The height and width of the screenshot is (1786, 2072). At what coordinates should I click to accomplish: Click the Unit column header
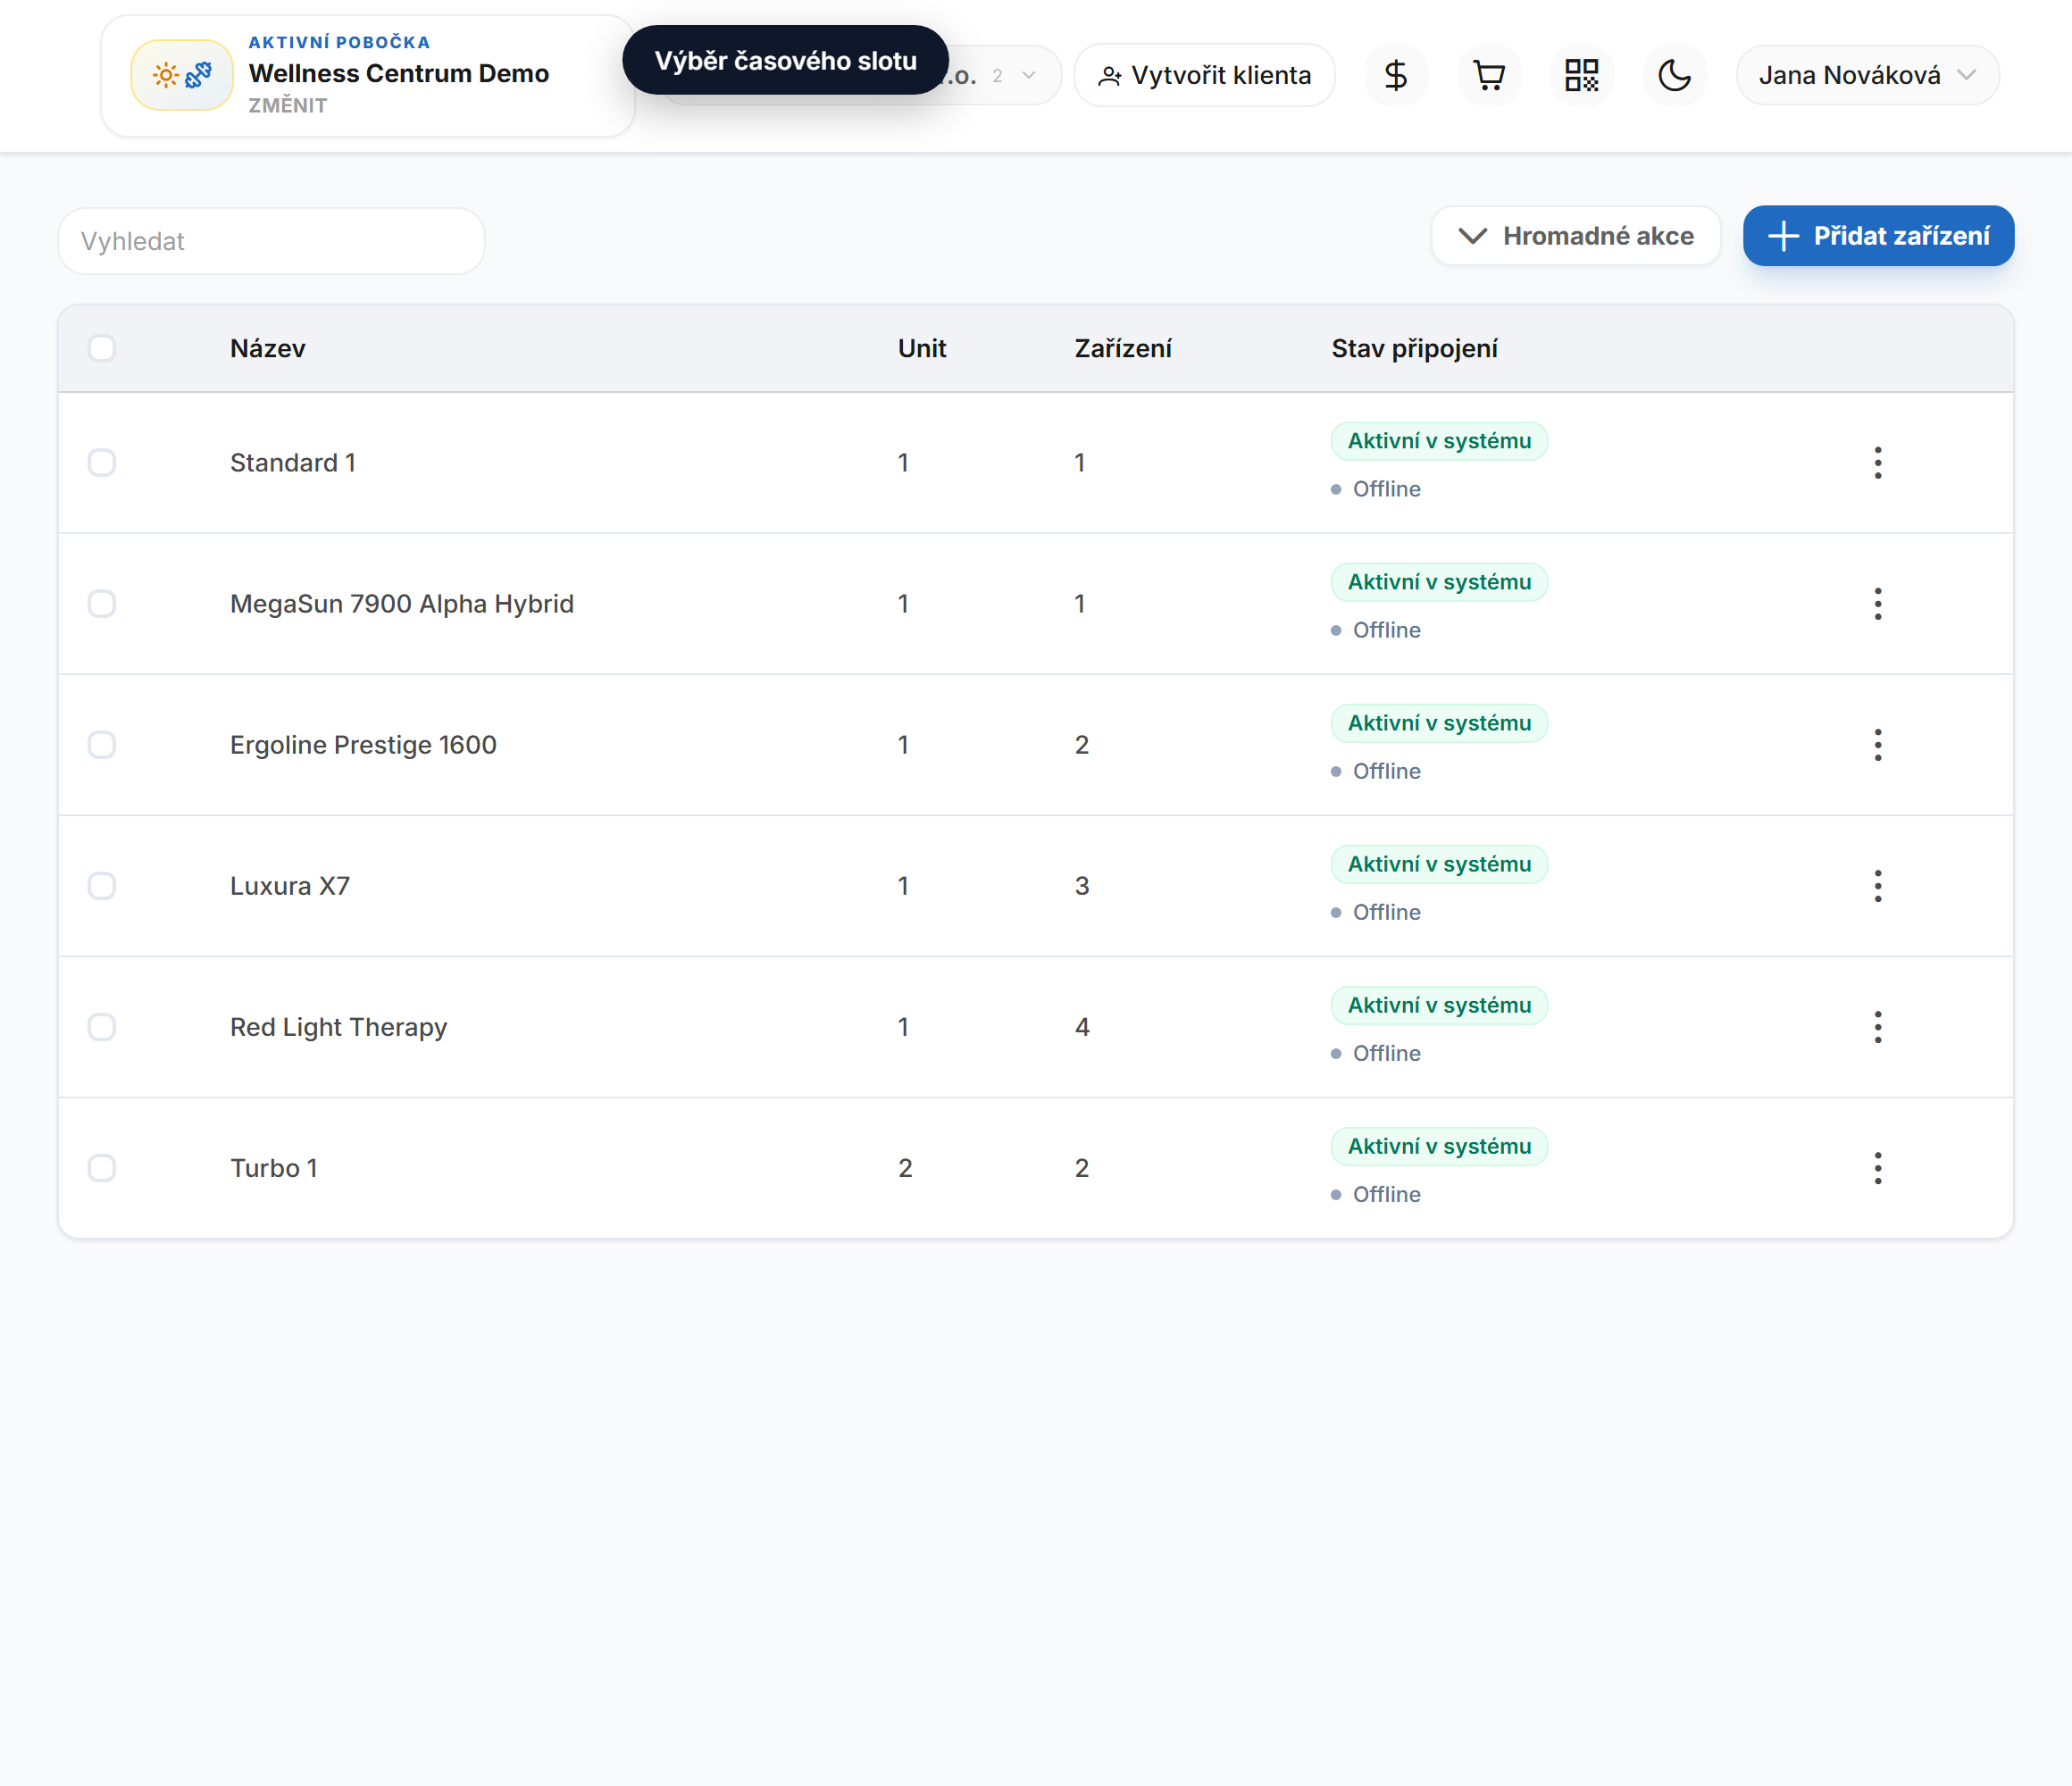922,348
